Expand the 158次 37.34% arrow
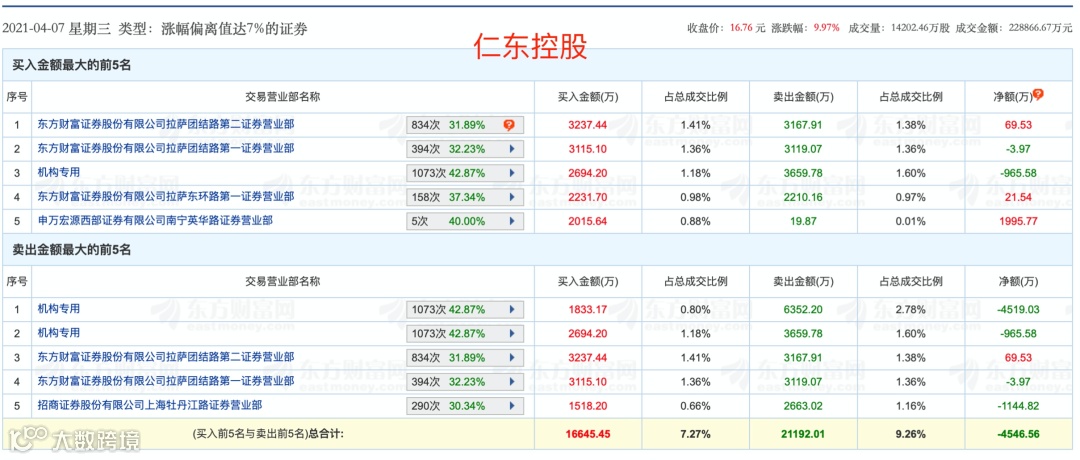 [512, 197]
